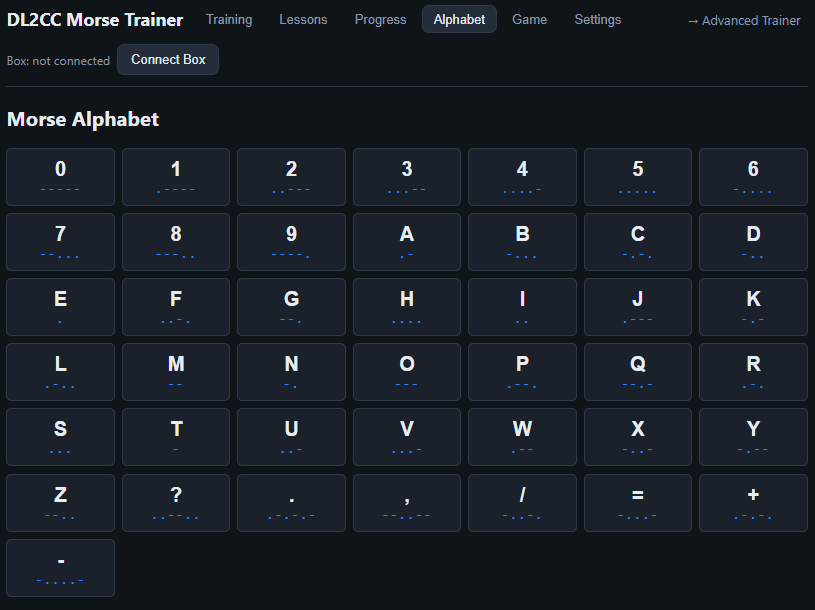The image size is (815, 610).
Task: Play the Morse code for digit 0
Action: tap(60, 177)
